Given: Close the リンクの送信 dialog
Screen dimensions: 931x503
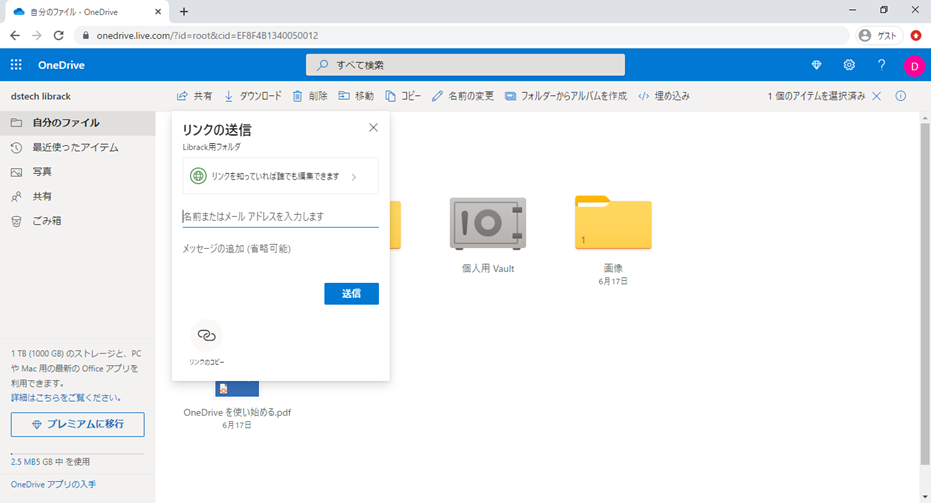Looking at the screenshot, I should (373, 128).
